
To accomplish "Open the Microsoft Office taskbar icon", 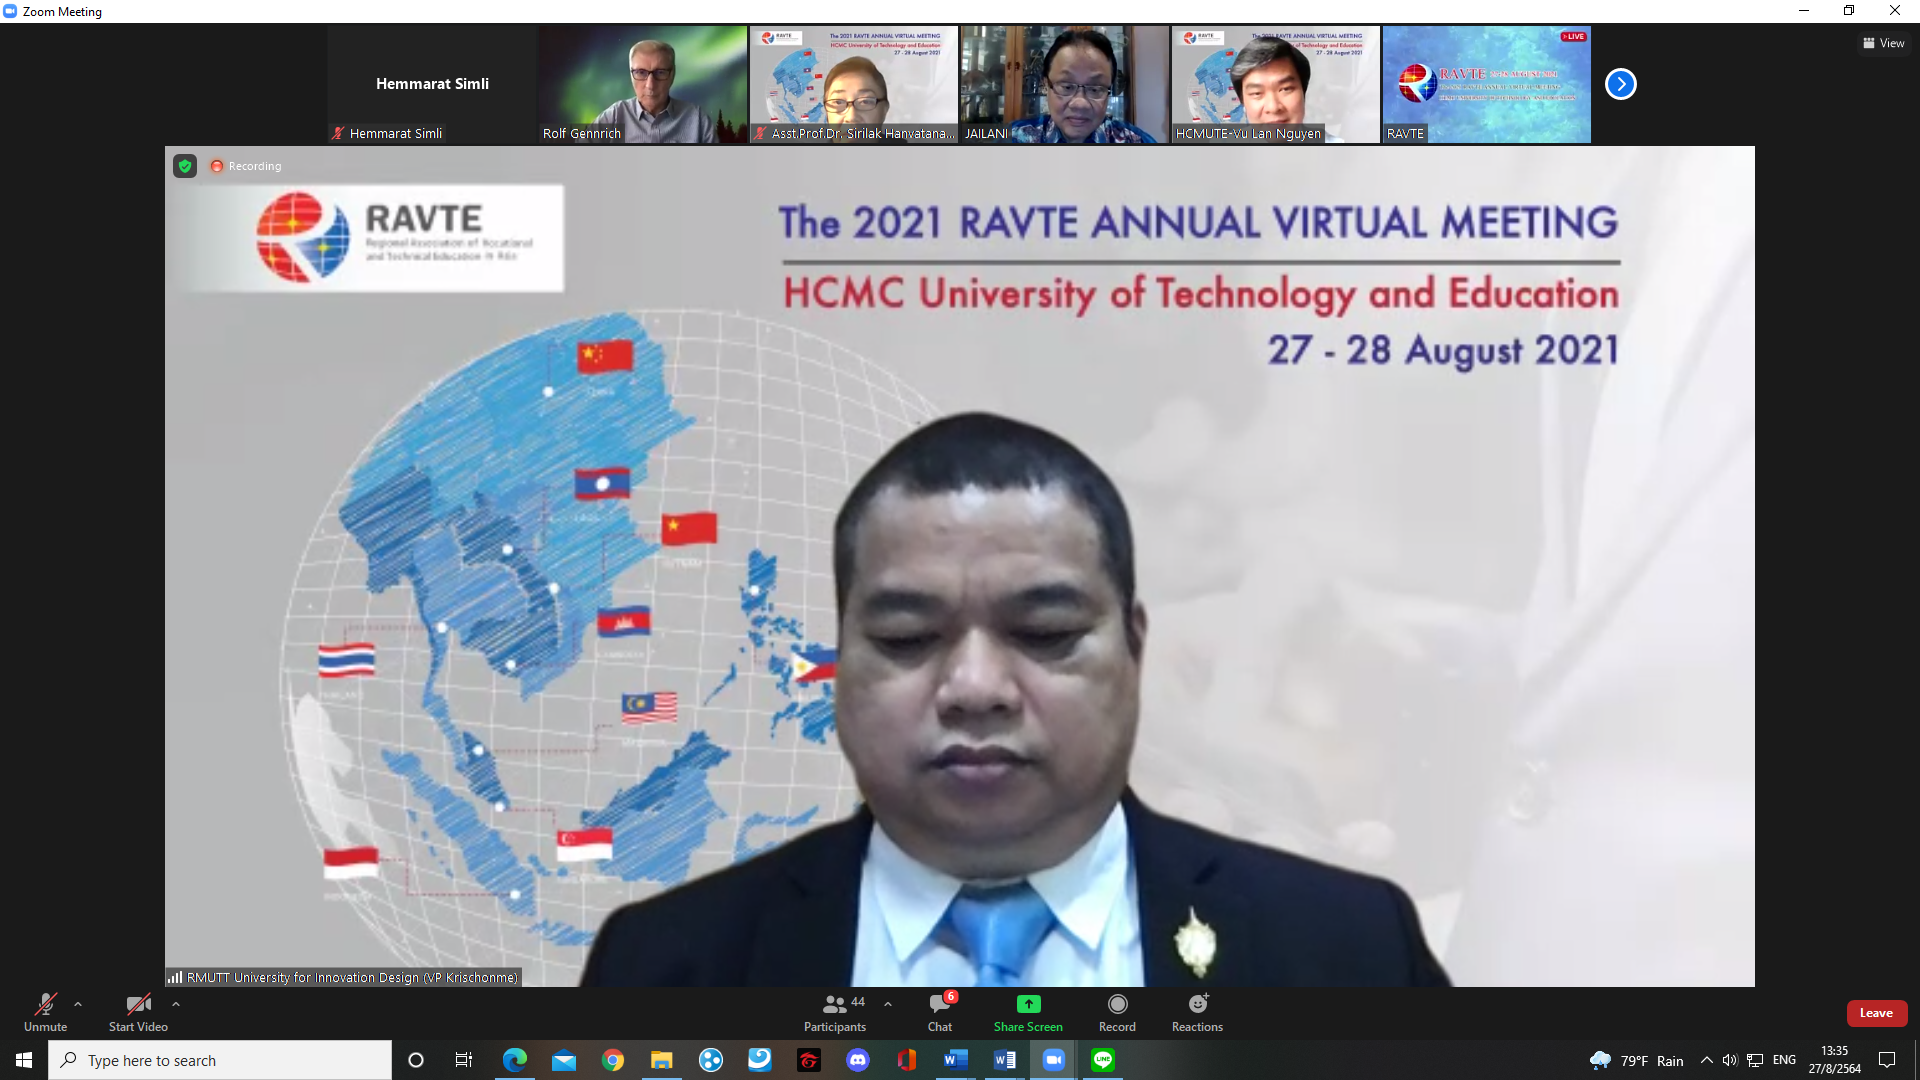I will pyautogui.click(x=907, y=1060).
